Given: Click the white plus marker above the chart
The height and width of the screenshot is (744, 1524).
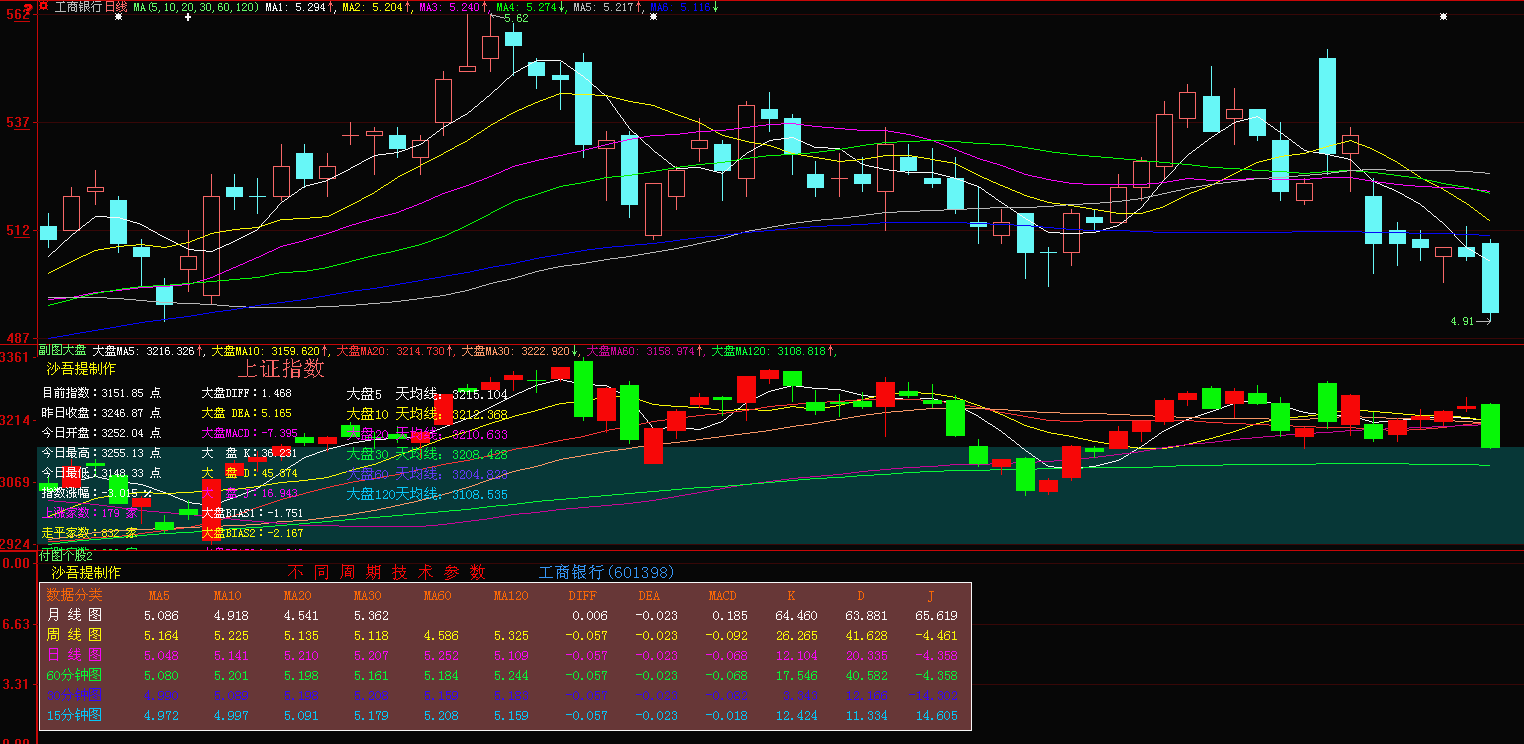Looking at the screenshot, I should point(188,17).
